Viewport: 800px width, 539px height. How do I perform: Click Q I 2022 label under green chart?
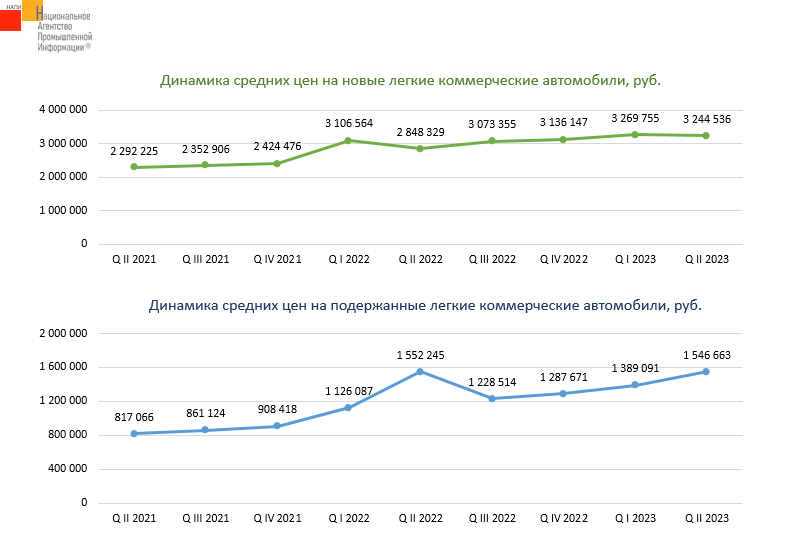point(349,259)
